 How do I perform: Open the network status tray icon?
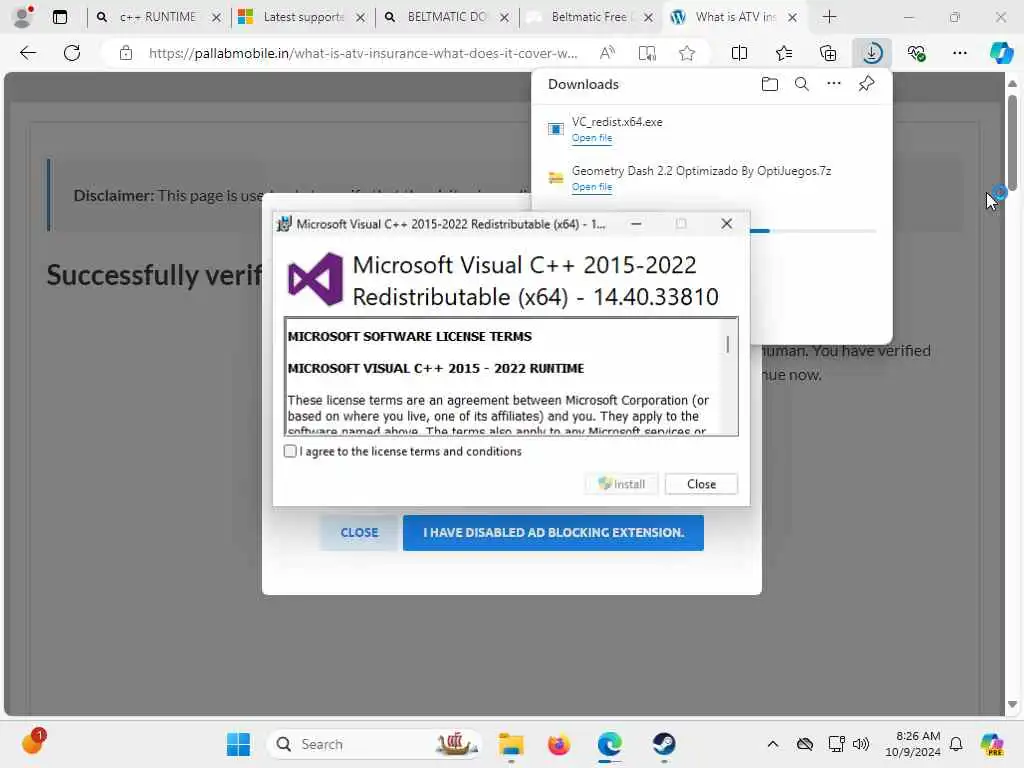tap(835, 744)
